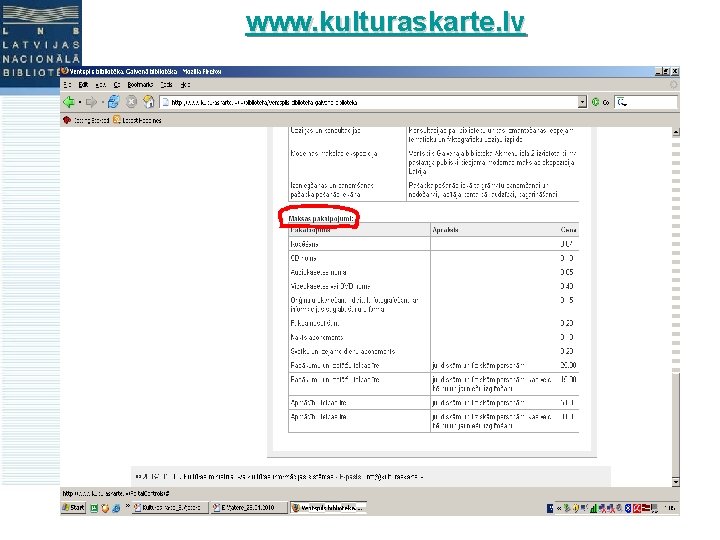720x540 pixels.
Task: Click the green quick launch icon beside Start
Action: click(94, 508)
